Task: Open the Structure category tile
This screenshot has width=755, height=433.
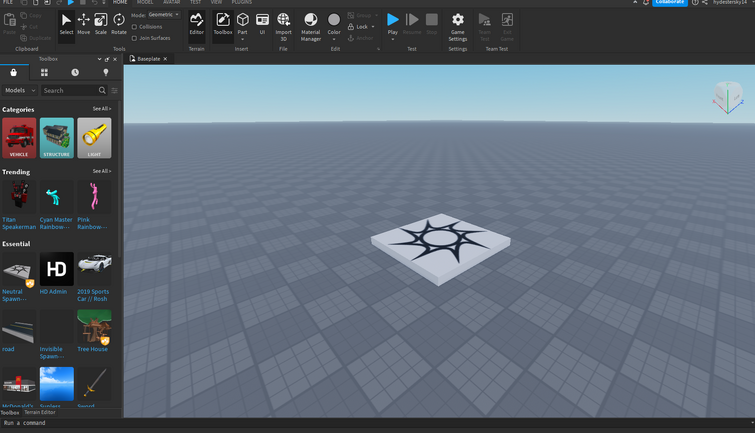Action: pos(57,138)
